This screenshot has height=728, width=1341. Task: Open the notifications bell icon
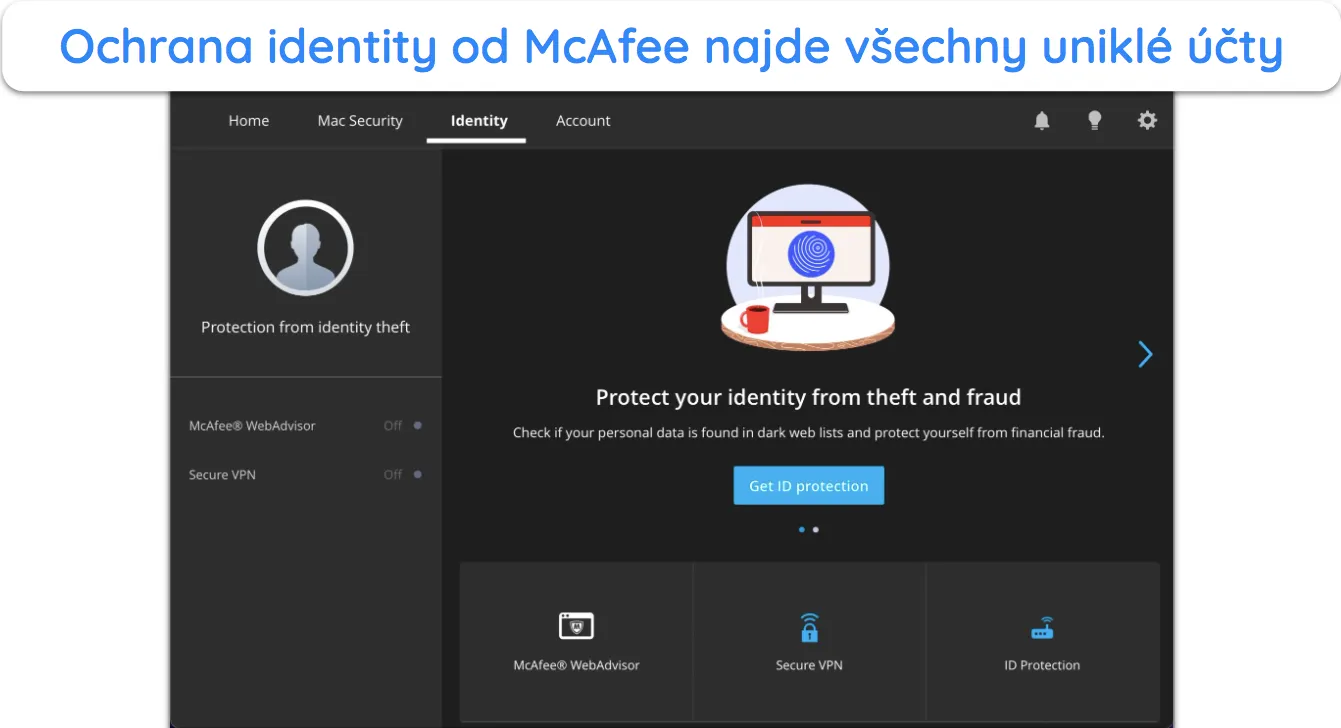pos(1042,121)
